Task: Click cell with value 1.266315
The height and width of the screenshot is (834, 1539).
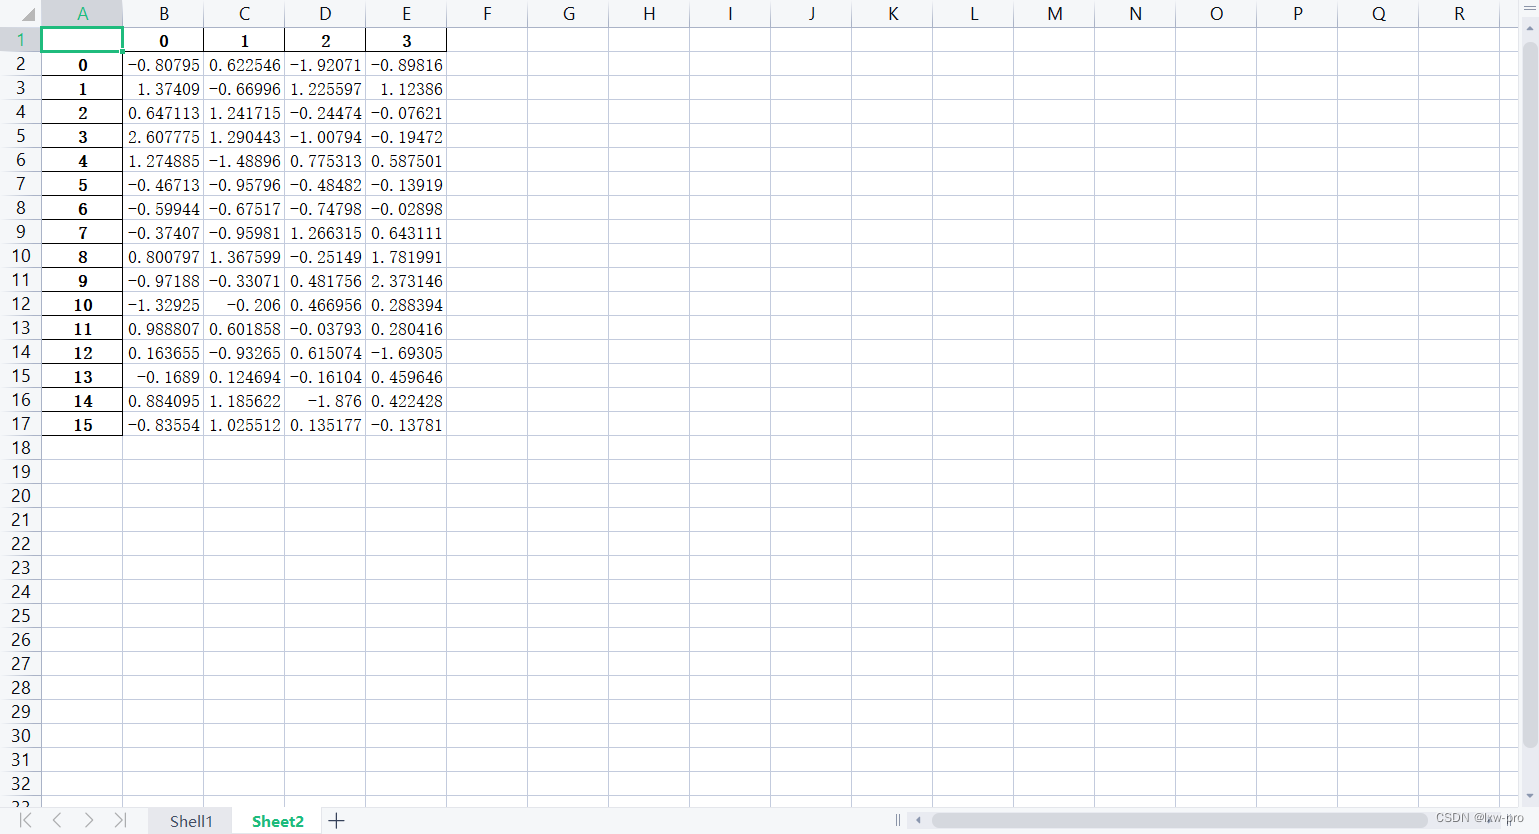Action: 325,232
